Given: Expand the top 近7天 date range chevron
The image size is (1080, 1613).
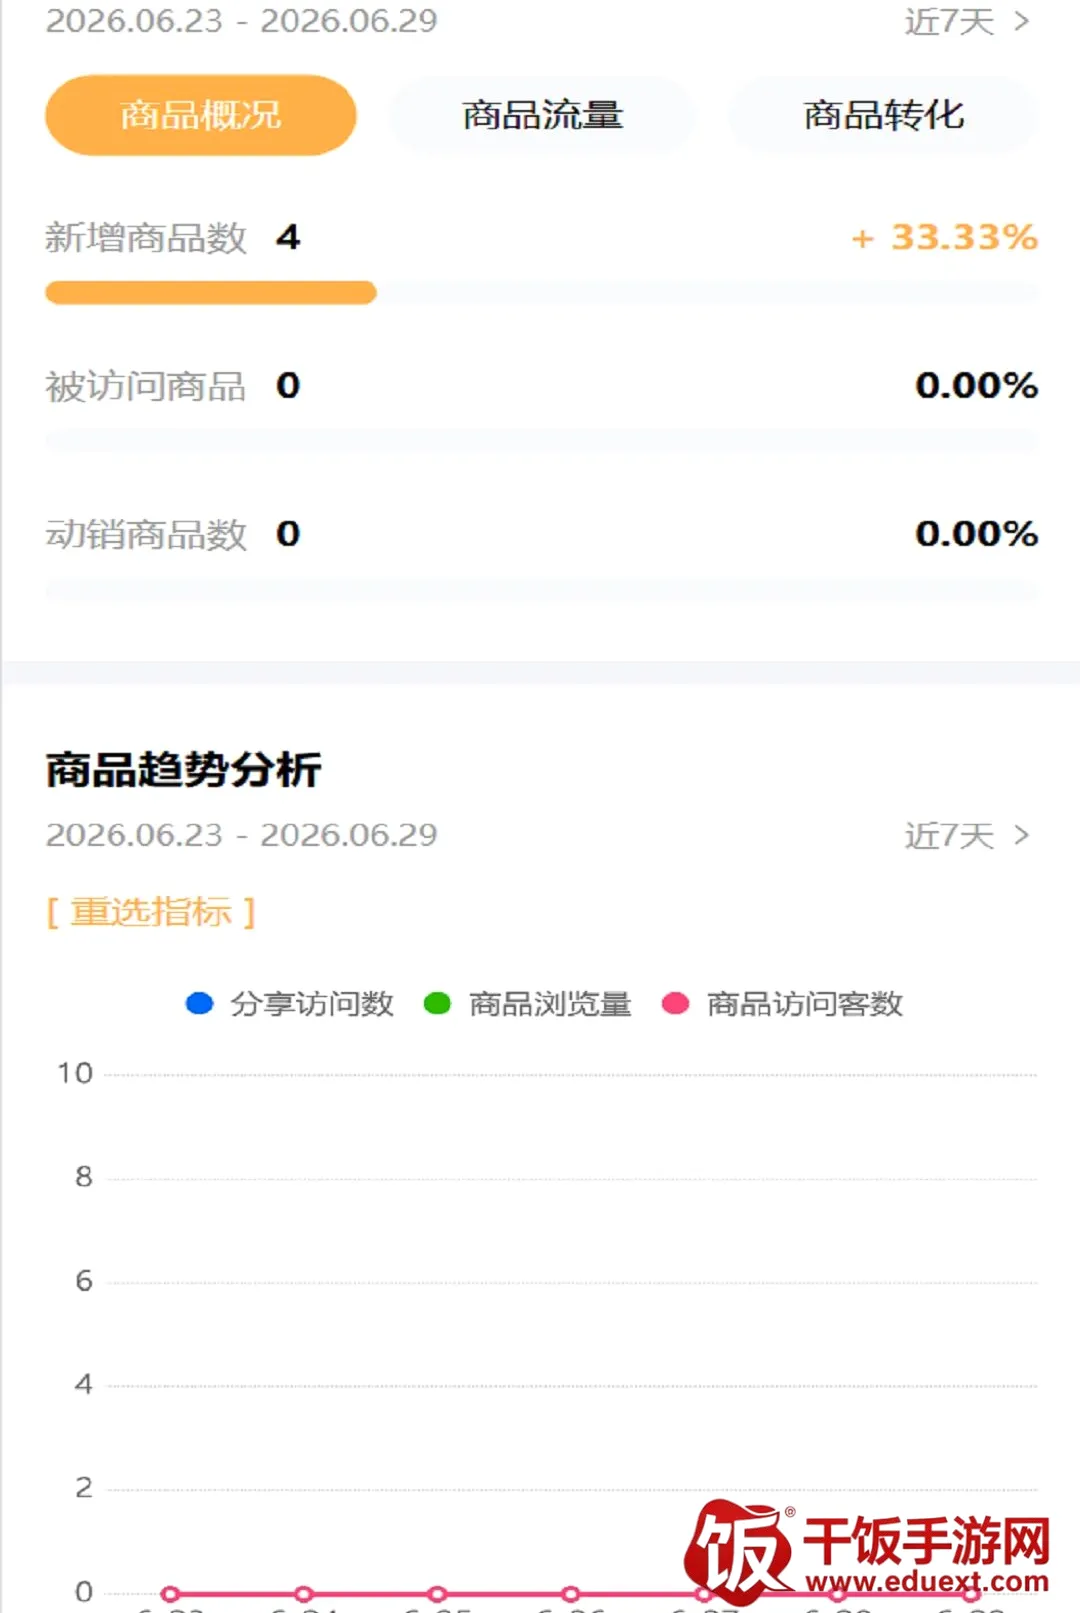Looking at the screenshot, I should 1021,21.
